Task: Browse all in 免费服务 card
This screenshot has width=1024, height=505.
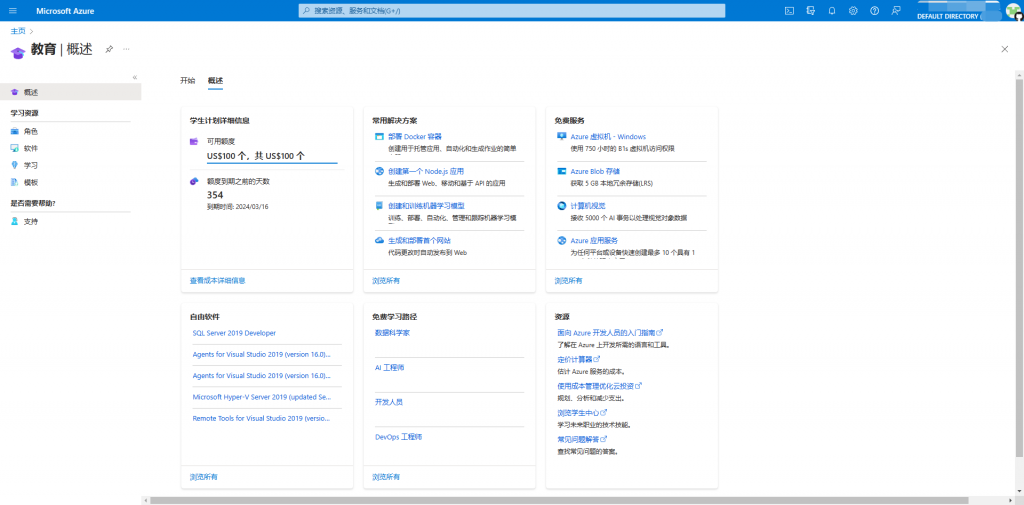Action: pos(568,280)
